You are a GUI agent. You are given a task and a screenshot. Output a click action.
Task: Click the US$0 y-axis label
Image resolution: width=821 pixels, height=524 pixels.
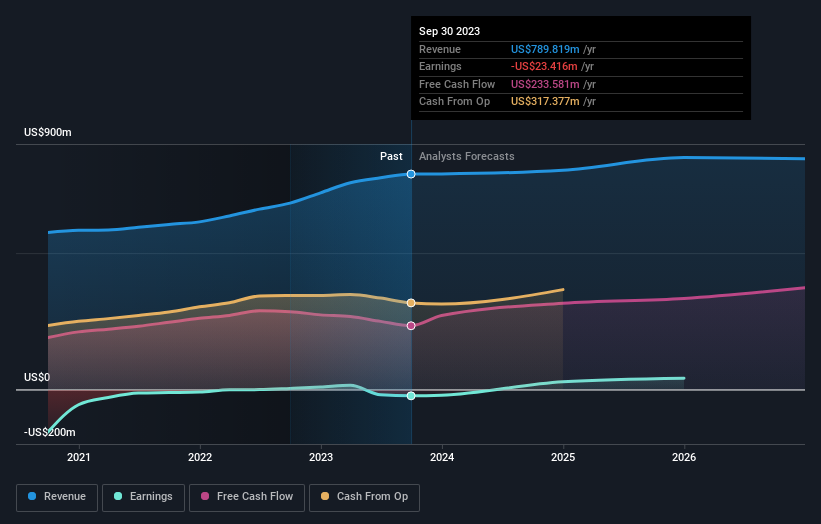click(x=37, y=377)
